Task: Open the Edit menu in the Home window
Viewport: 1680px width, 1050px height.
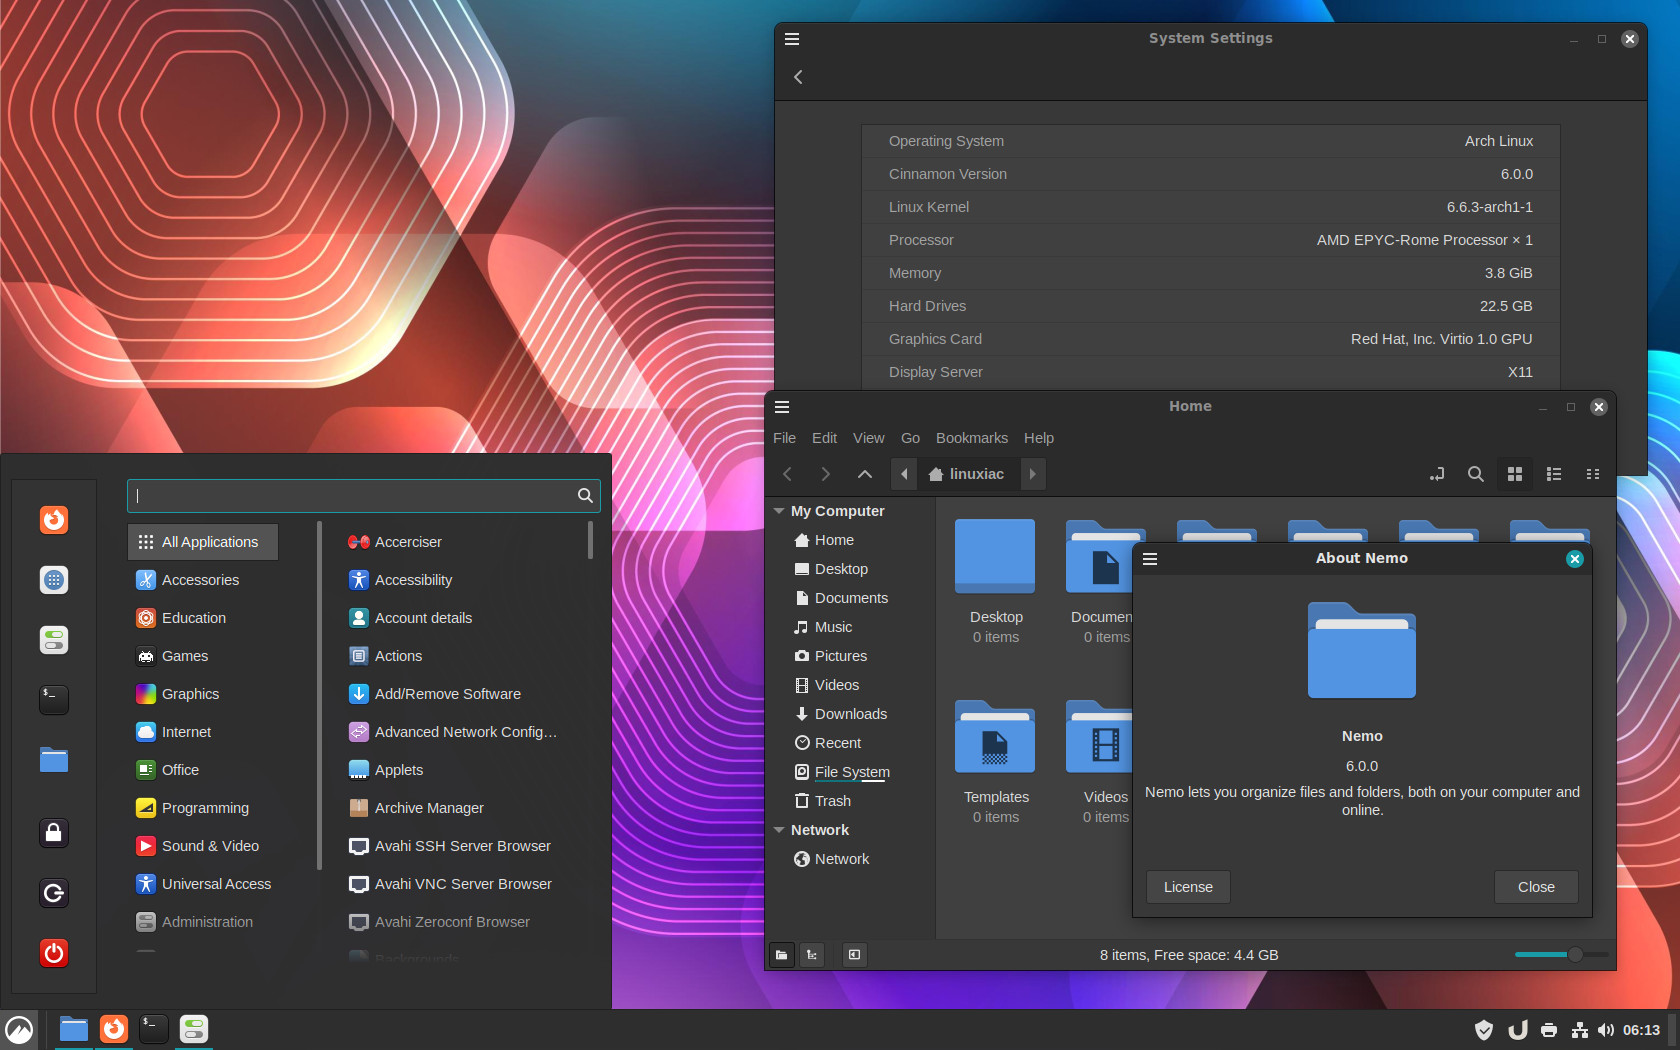Action: coord(824,438)
